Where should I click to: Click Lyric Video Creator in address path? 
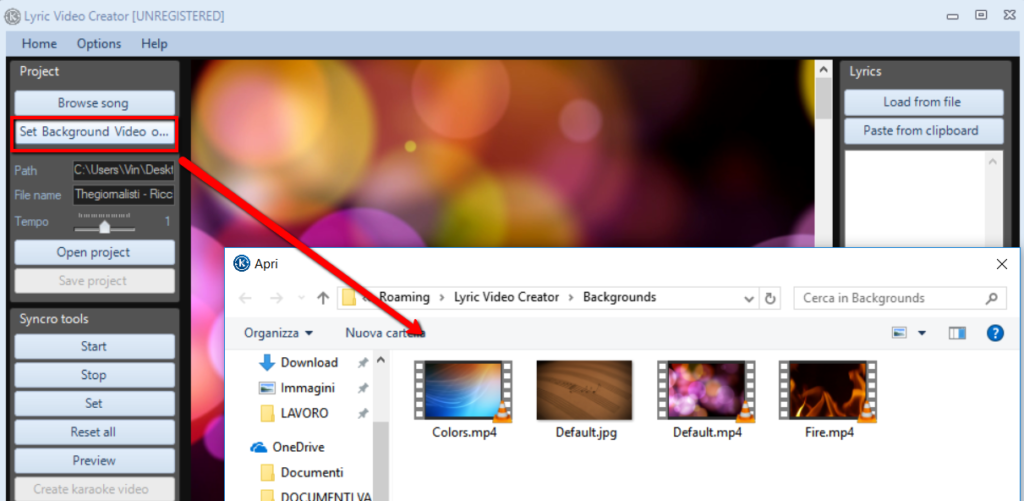tap(507, 297)
